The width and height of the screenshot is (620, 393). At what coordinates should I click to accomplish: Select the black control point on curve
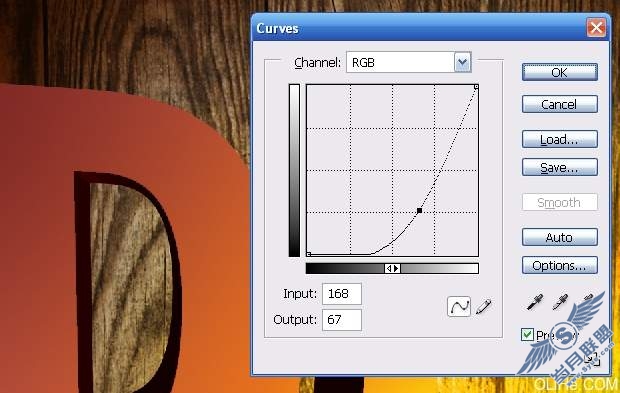[x=420, y=211]
